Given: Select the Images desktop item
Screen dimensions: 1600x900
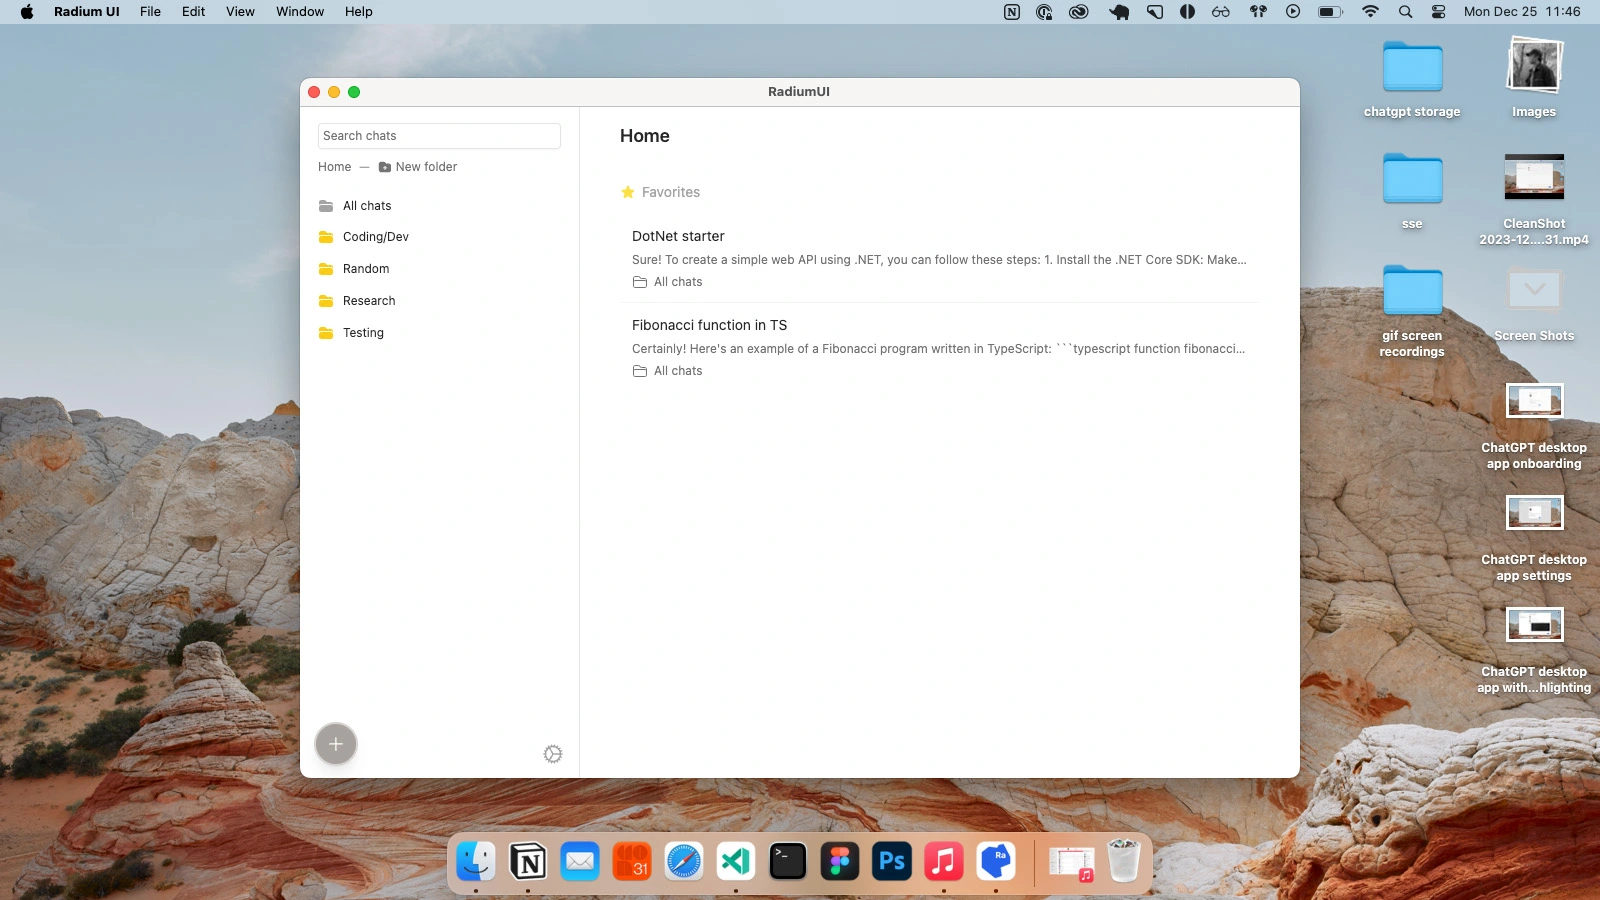Looking at the screenshot, I should coord(1534,77).
